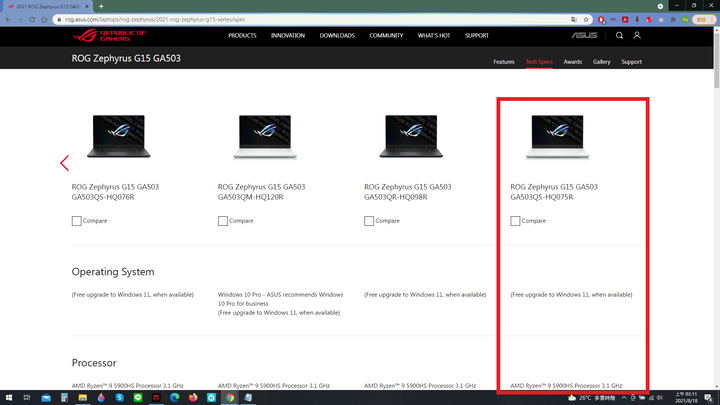Click the browser forward arrow
Image resolution: width=720 pixels, height=405 pixels.
point(20,19)
